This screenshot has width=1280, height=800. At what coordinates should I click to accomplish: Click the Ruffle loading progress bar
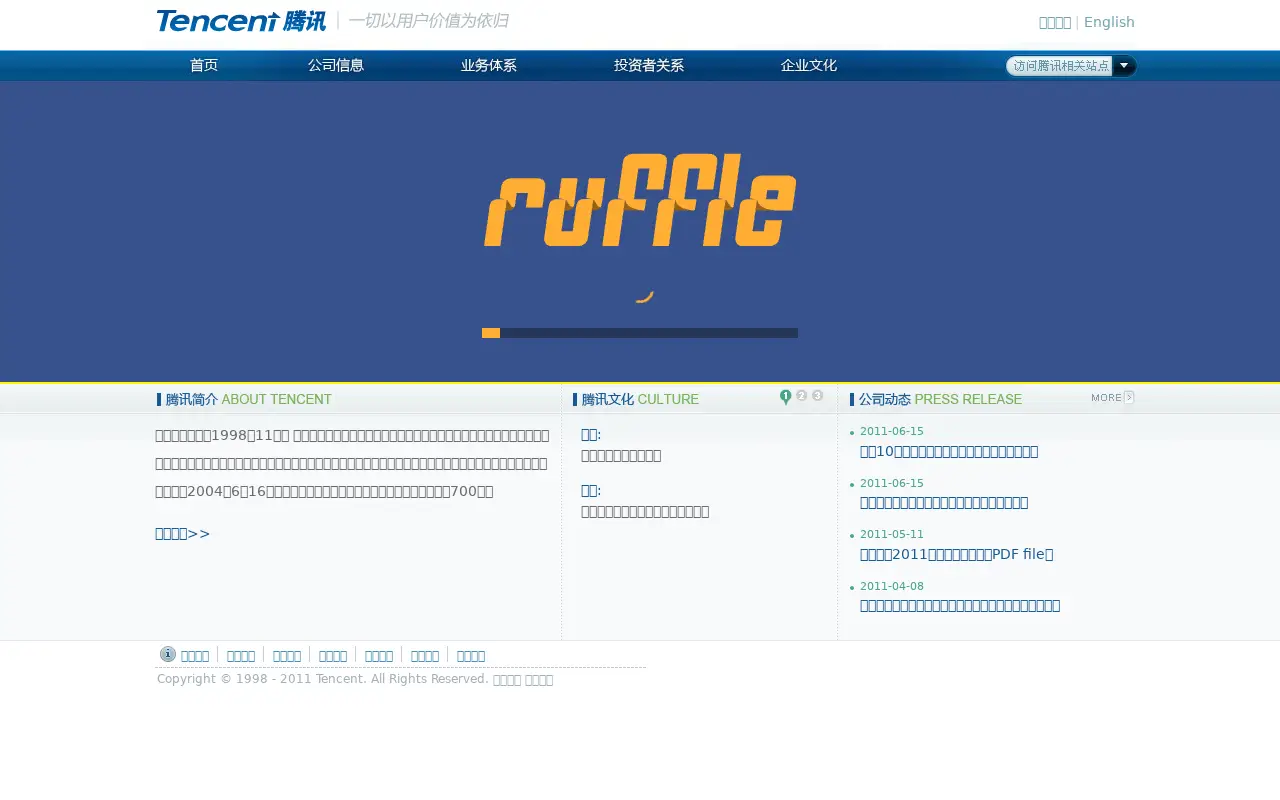[x=640, y=333]
